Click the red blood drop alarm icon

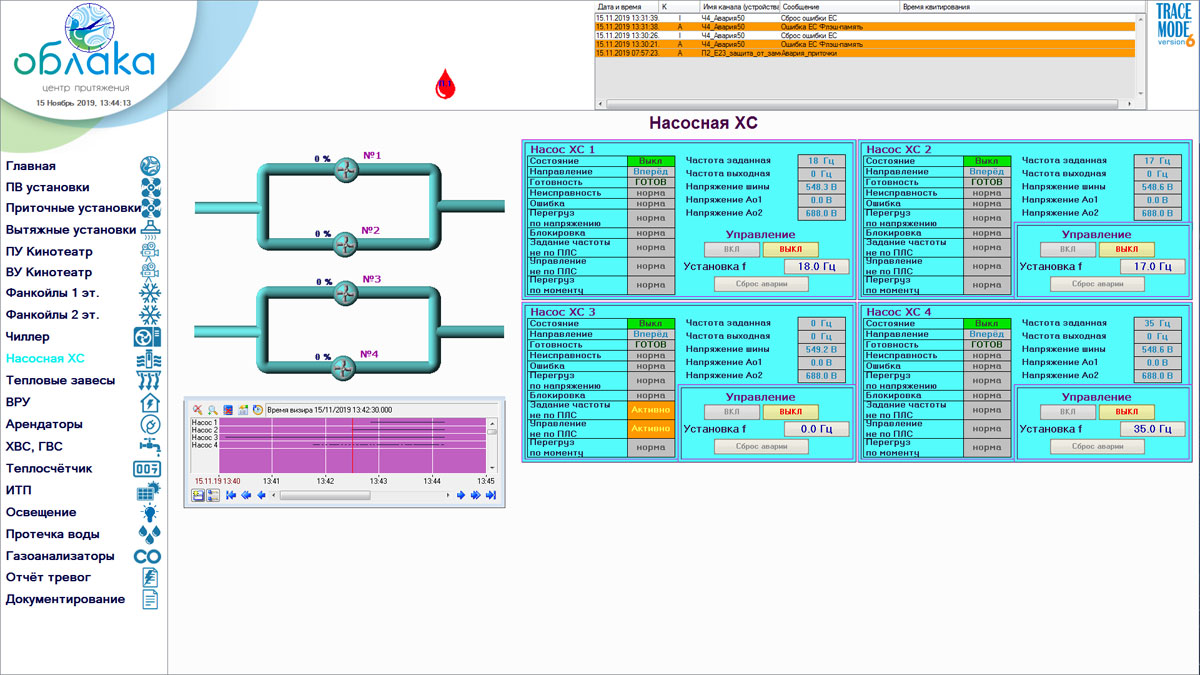click(445, 85)
